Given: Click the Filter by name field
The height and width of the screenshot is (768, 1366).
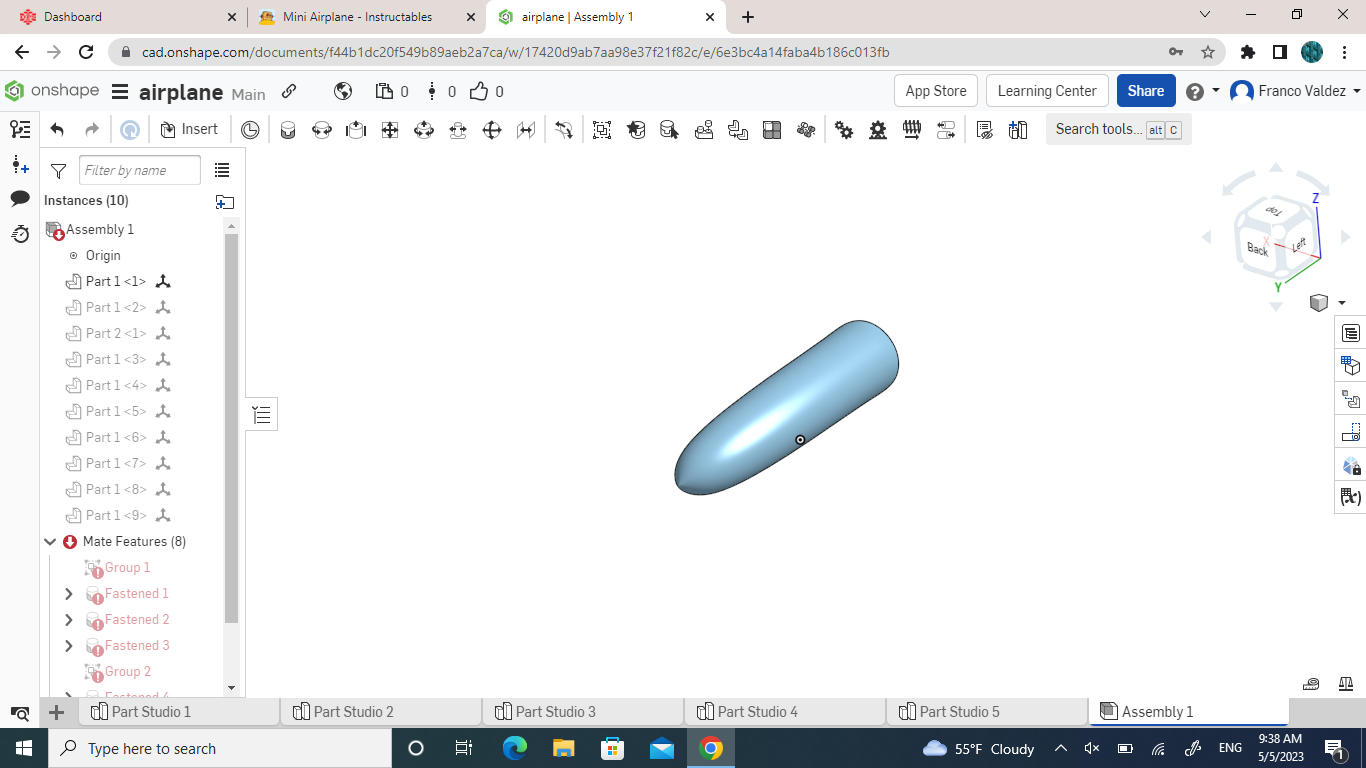Looking at the screenshot, I should point(140,171).
